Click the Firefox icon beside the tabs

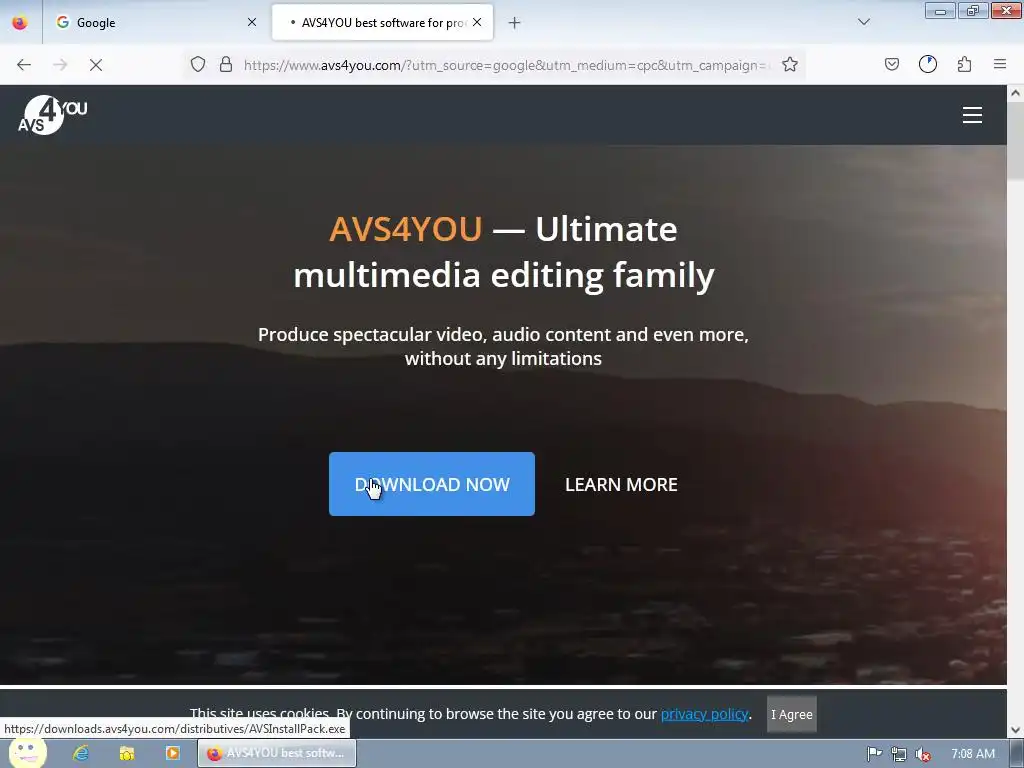pyautogui.click(x=20, y=23)
